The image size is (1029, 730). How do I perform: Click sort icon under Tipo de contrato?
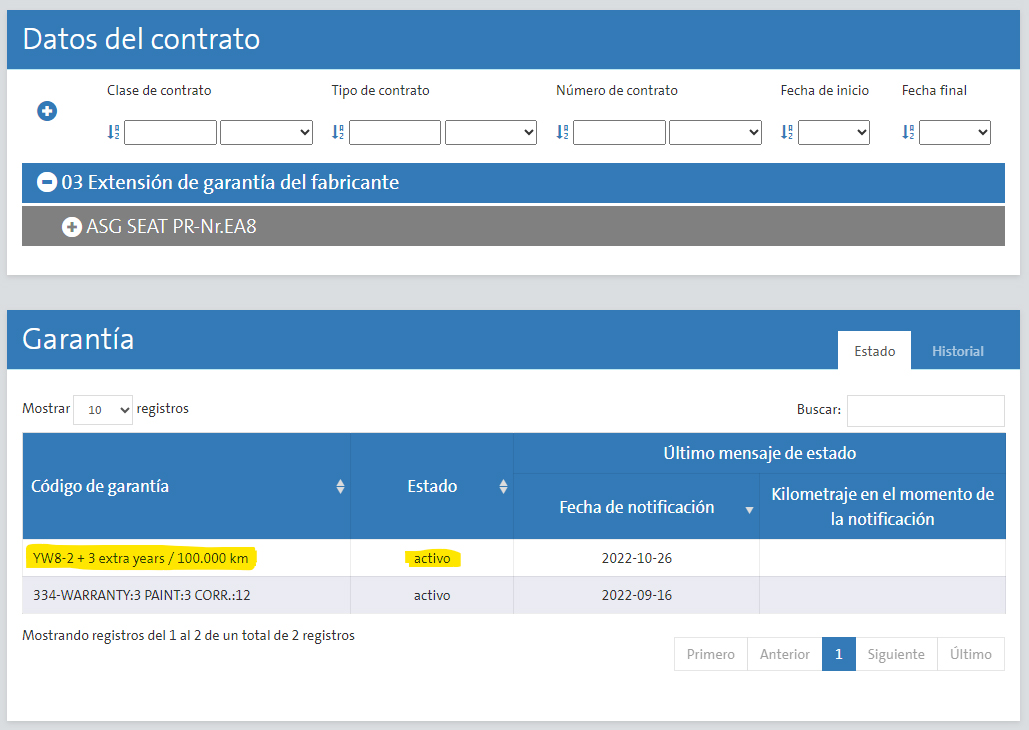(338, 132)
